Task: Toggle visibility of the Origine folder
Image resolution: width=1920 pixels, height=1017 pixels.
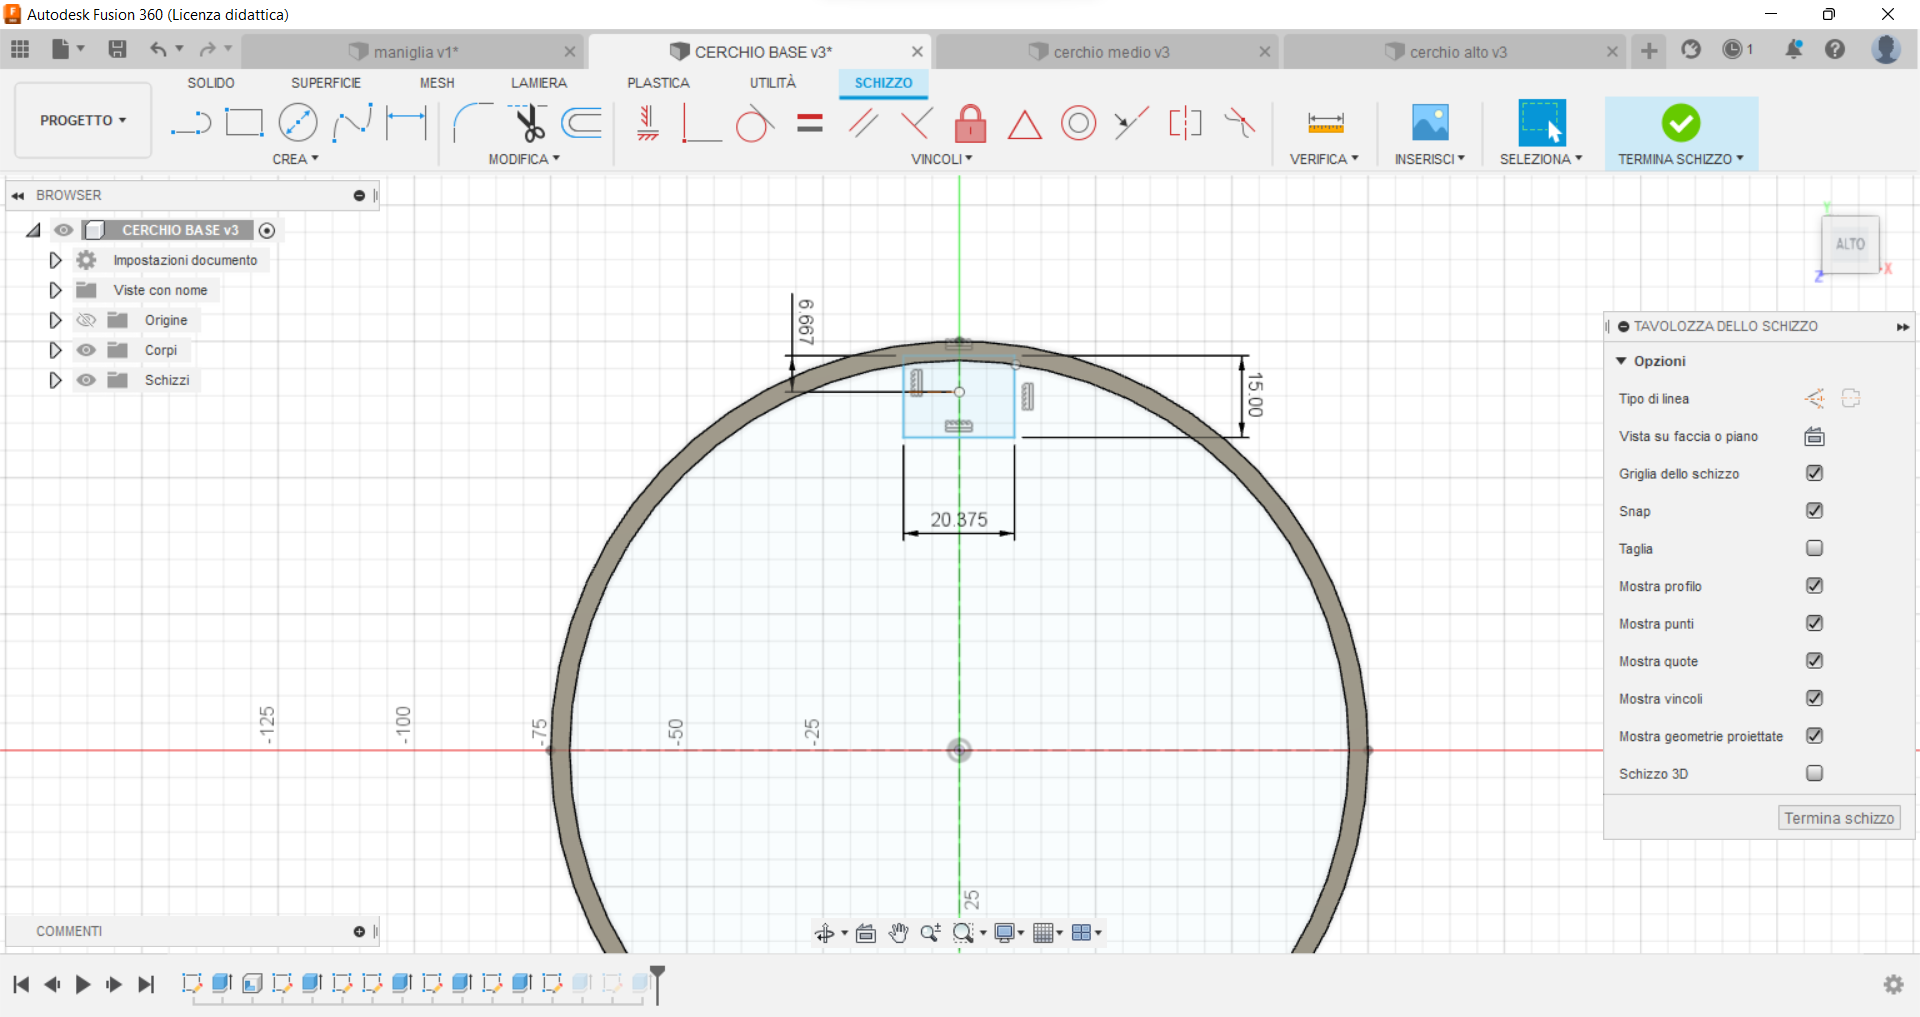Action: 86,320
